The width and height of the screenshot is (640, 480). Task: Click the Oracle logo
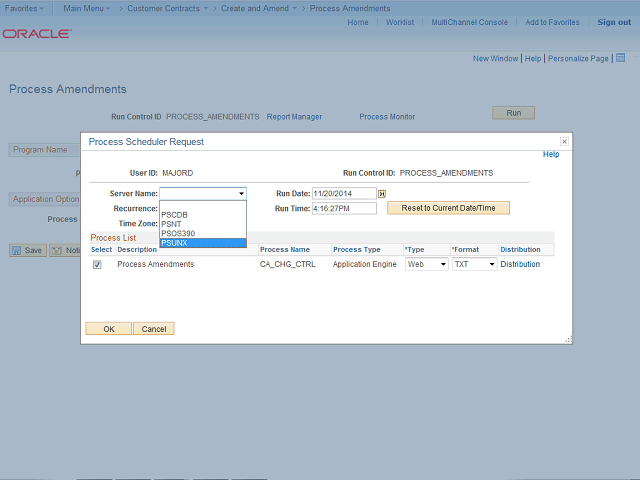click(37, 33)
